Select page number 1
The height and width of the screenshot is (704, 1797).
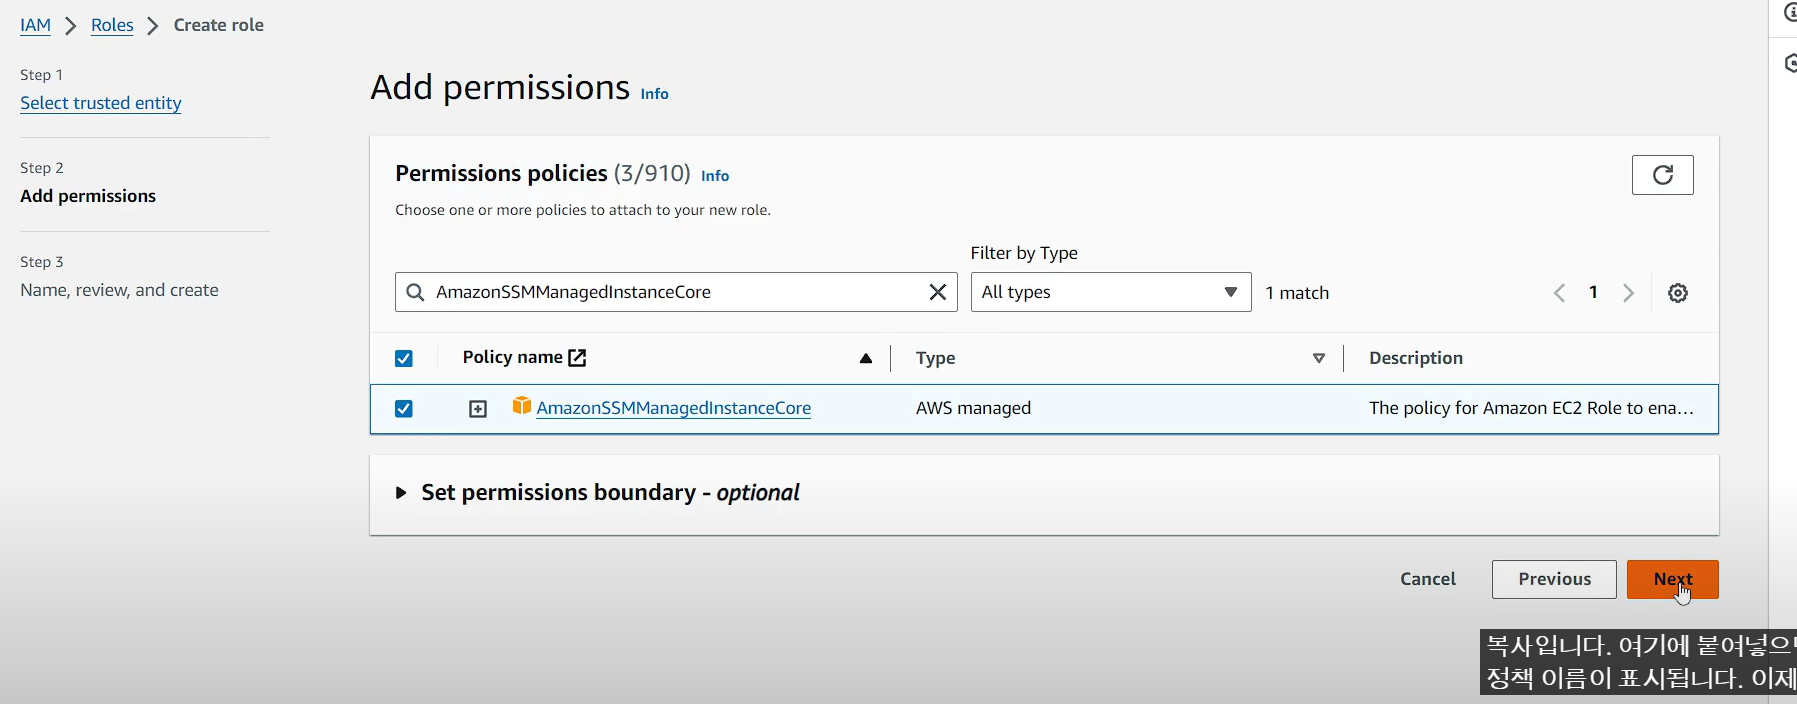[x=1593, y=292]
